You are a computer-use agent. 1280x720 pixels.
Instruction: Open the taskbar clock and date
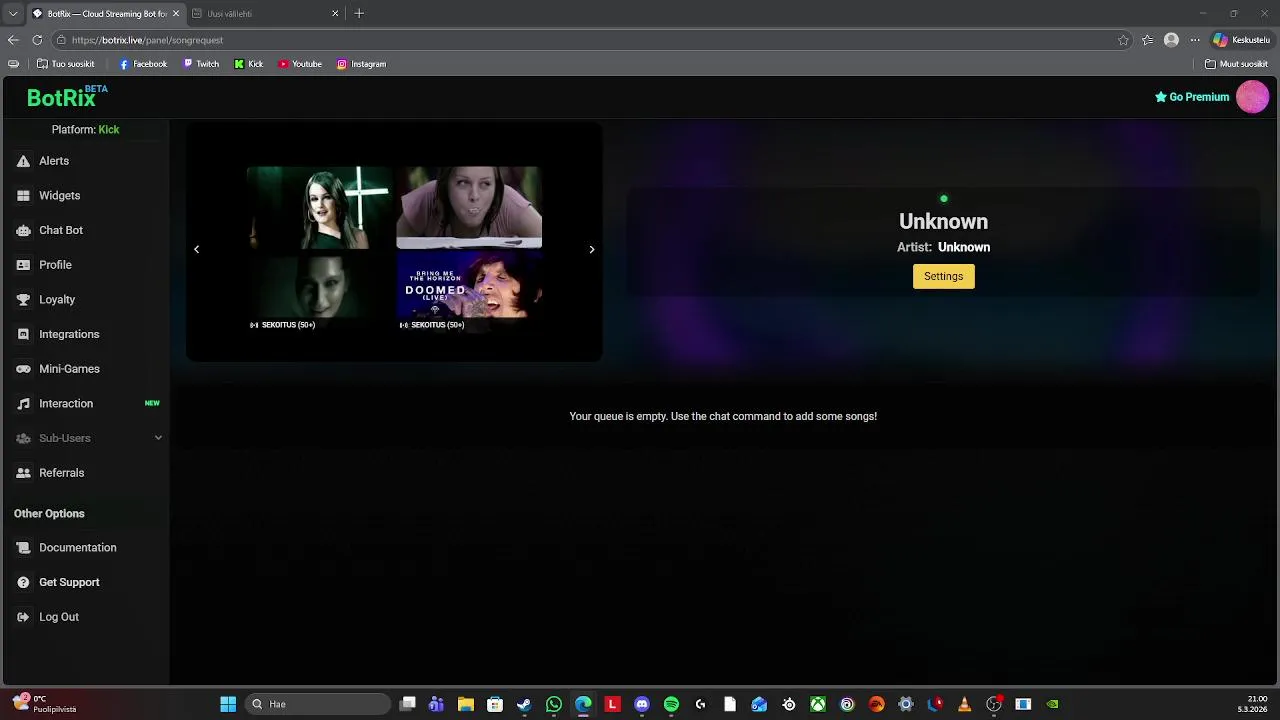pos(1252,704)
